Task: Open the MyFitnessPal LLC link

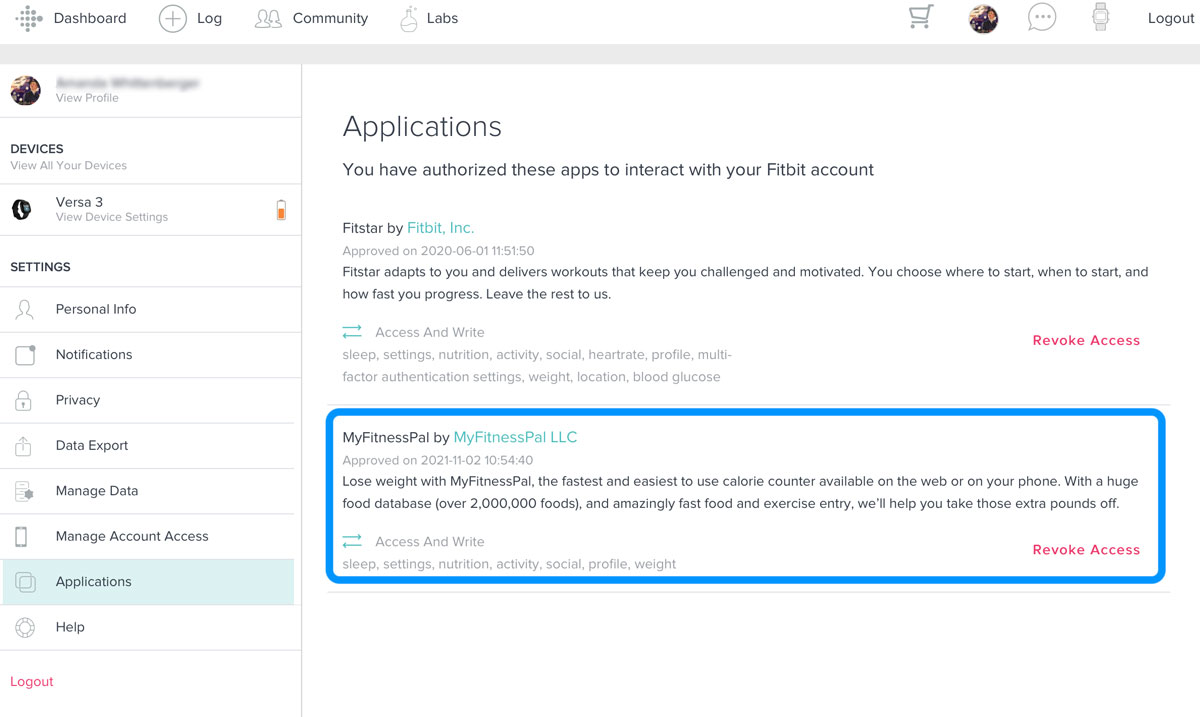Action: click(515, 437)
